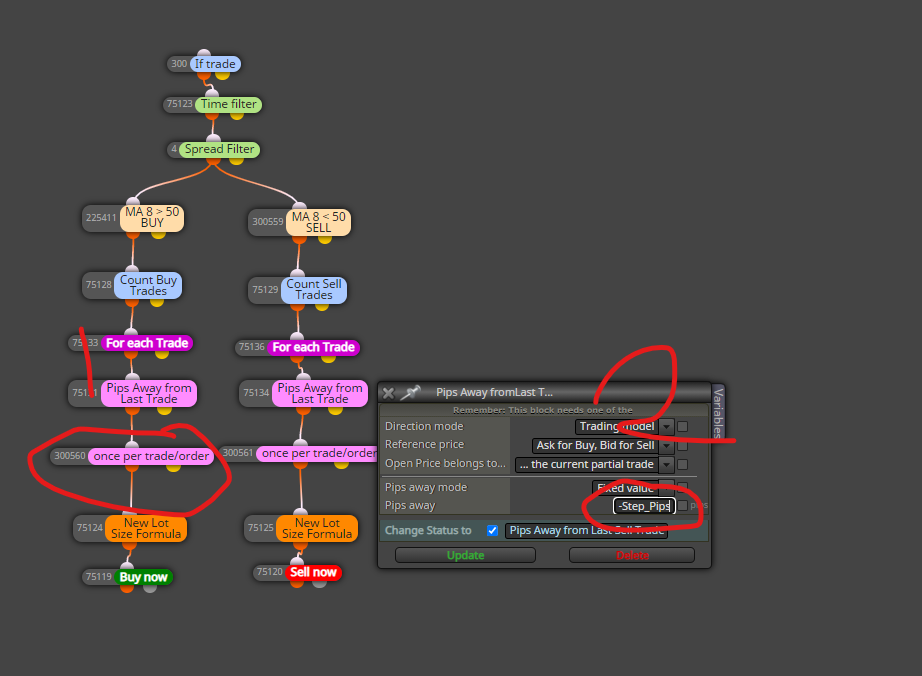Image resolution: width=922 pixels, height=676 pixels.
Task: Click the 225411 ID tag
Action: pyautogui.click(x=101, y=217)
